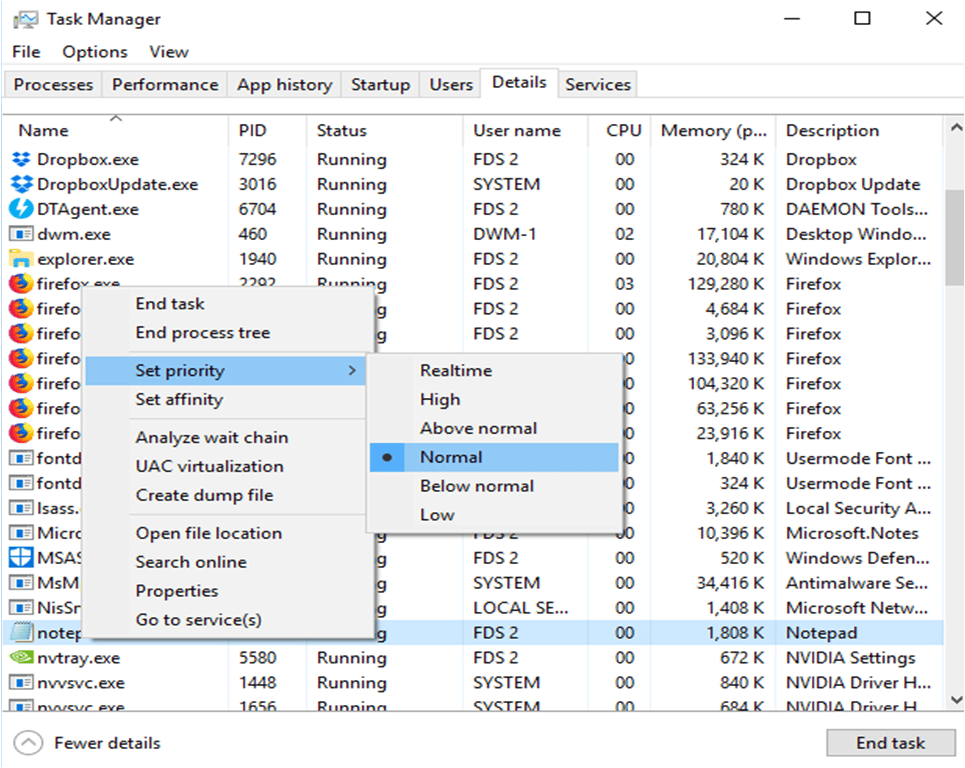The image size is (965, 768).
Task: Click the NisSrv process icon
Action: [21, 607]
